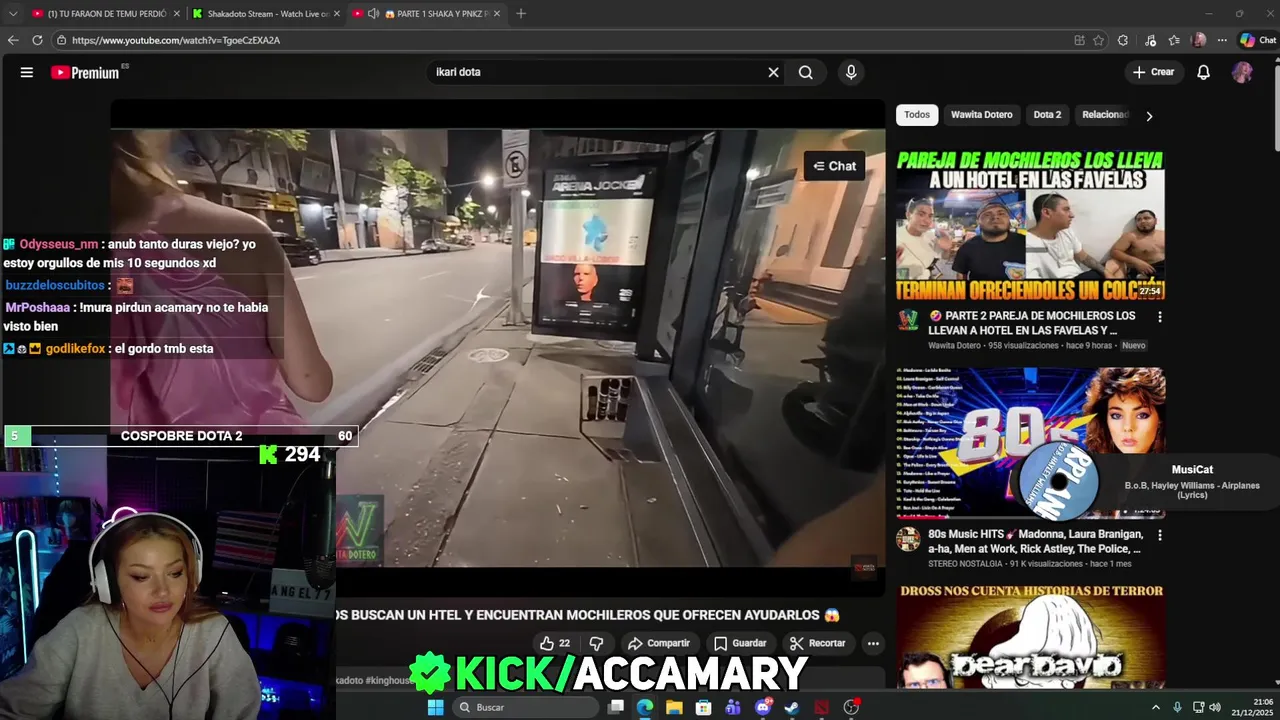Like the video (22 likes)
Viewport: 1280px width, 720px height.
coord(555,643)
